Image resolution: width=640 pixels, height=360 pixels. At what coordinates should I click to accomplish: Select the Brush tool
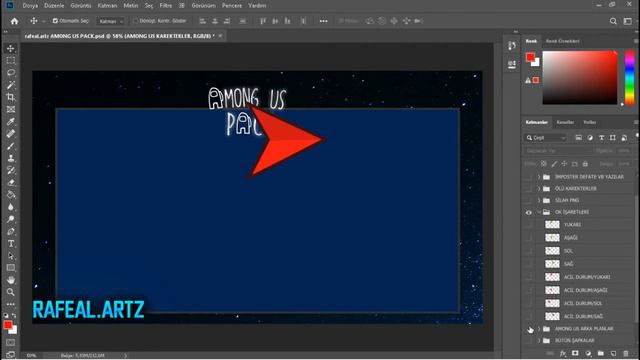coord(11,146)
